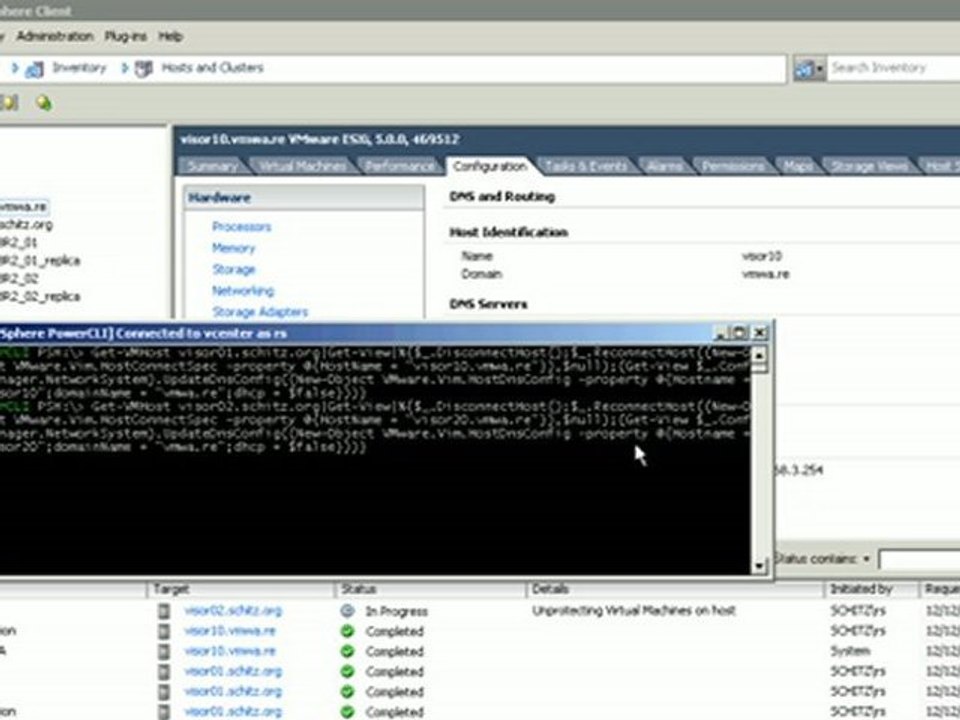Image resolution: width=960 pixels, height=720 pixels.
Task: Switch to the Performance tab
Action: (399, 166)
